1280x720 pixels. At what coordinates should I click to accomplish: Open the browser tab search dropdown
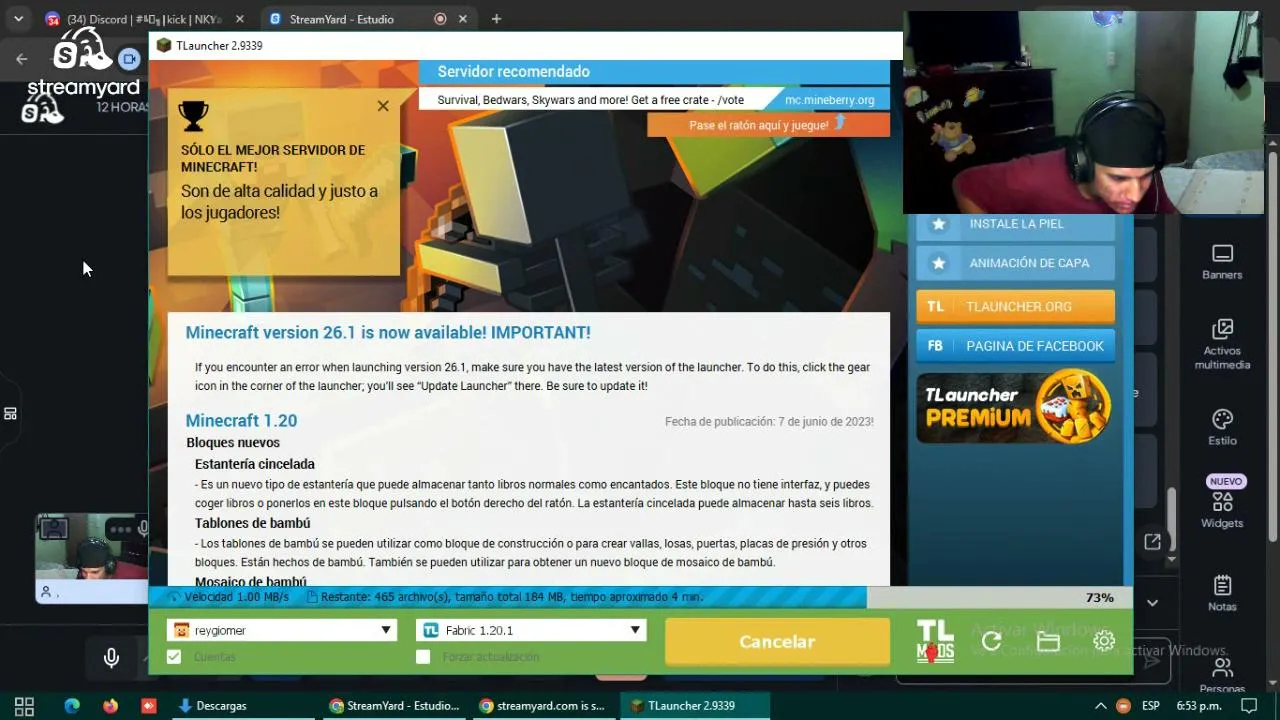pos(18,19)
